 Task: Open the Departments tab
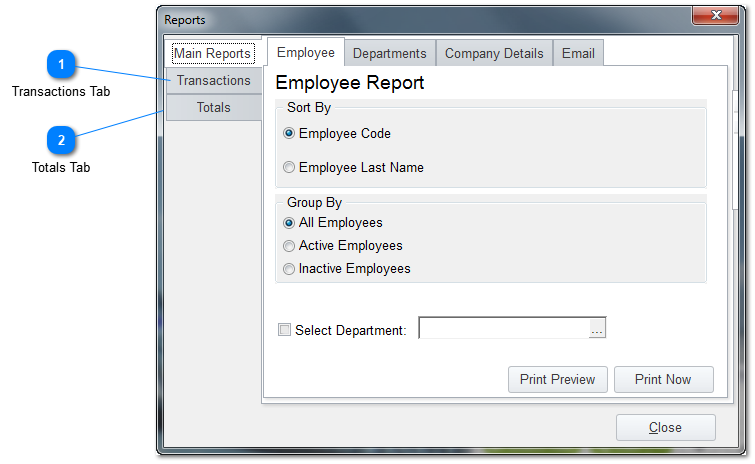[x=390, y=53]
